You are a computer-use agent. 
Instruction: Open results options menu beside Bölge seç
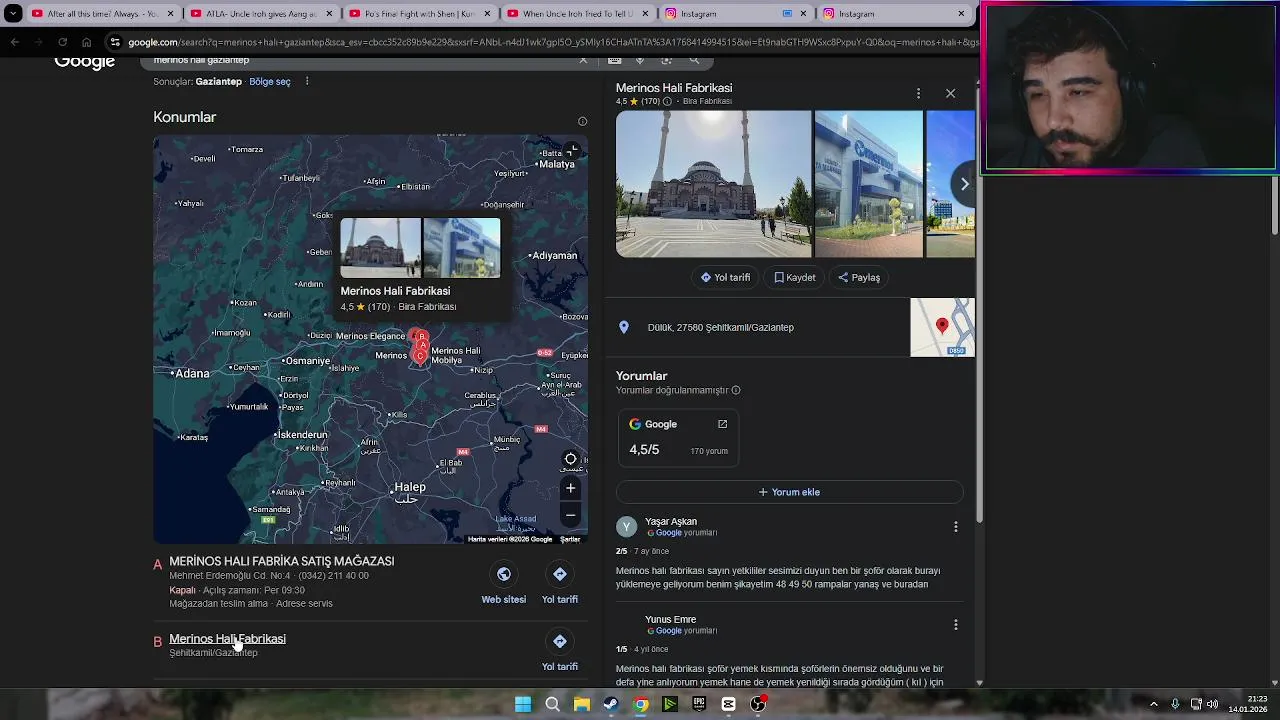pyautogui.click(x=307, y=81)
